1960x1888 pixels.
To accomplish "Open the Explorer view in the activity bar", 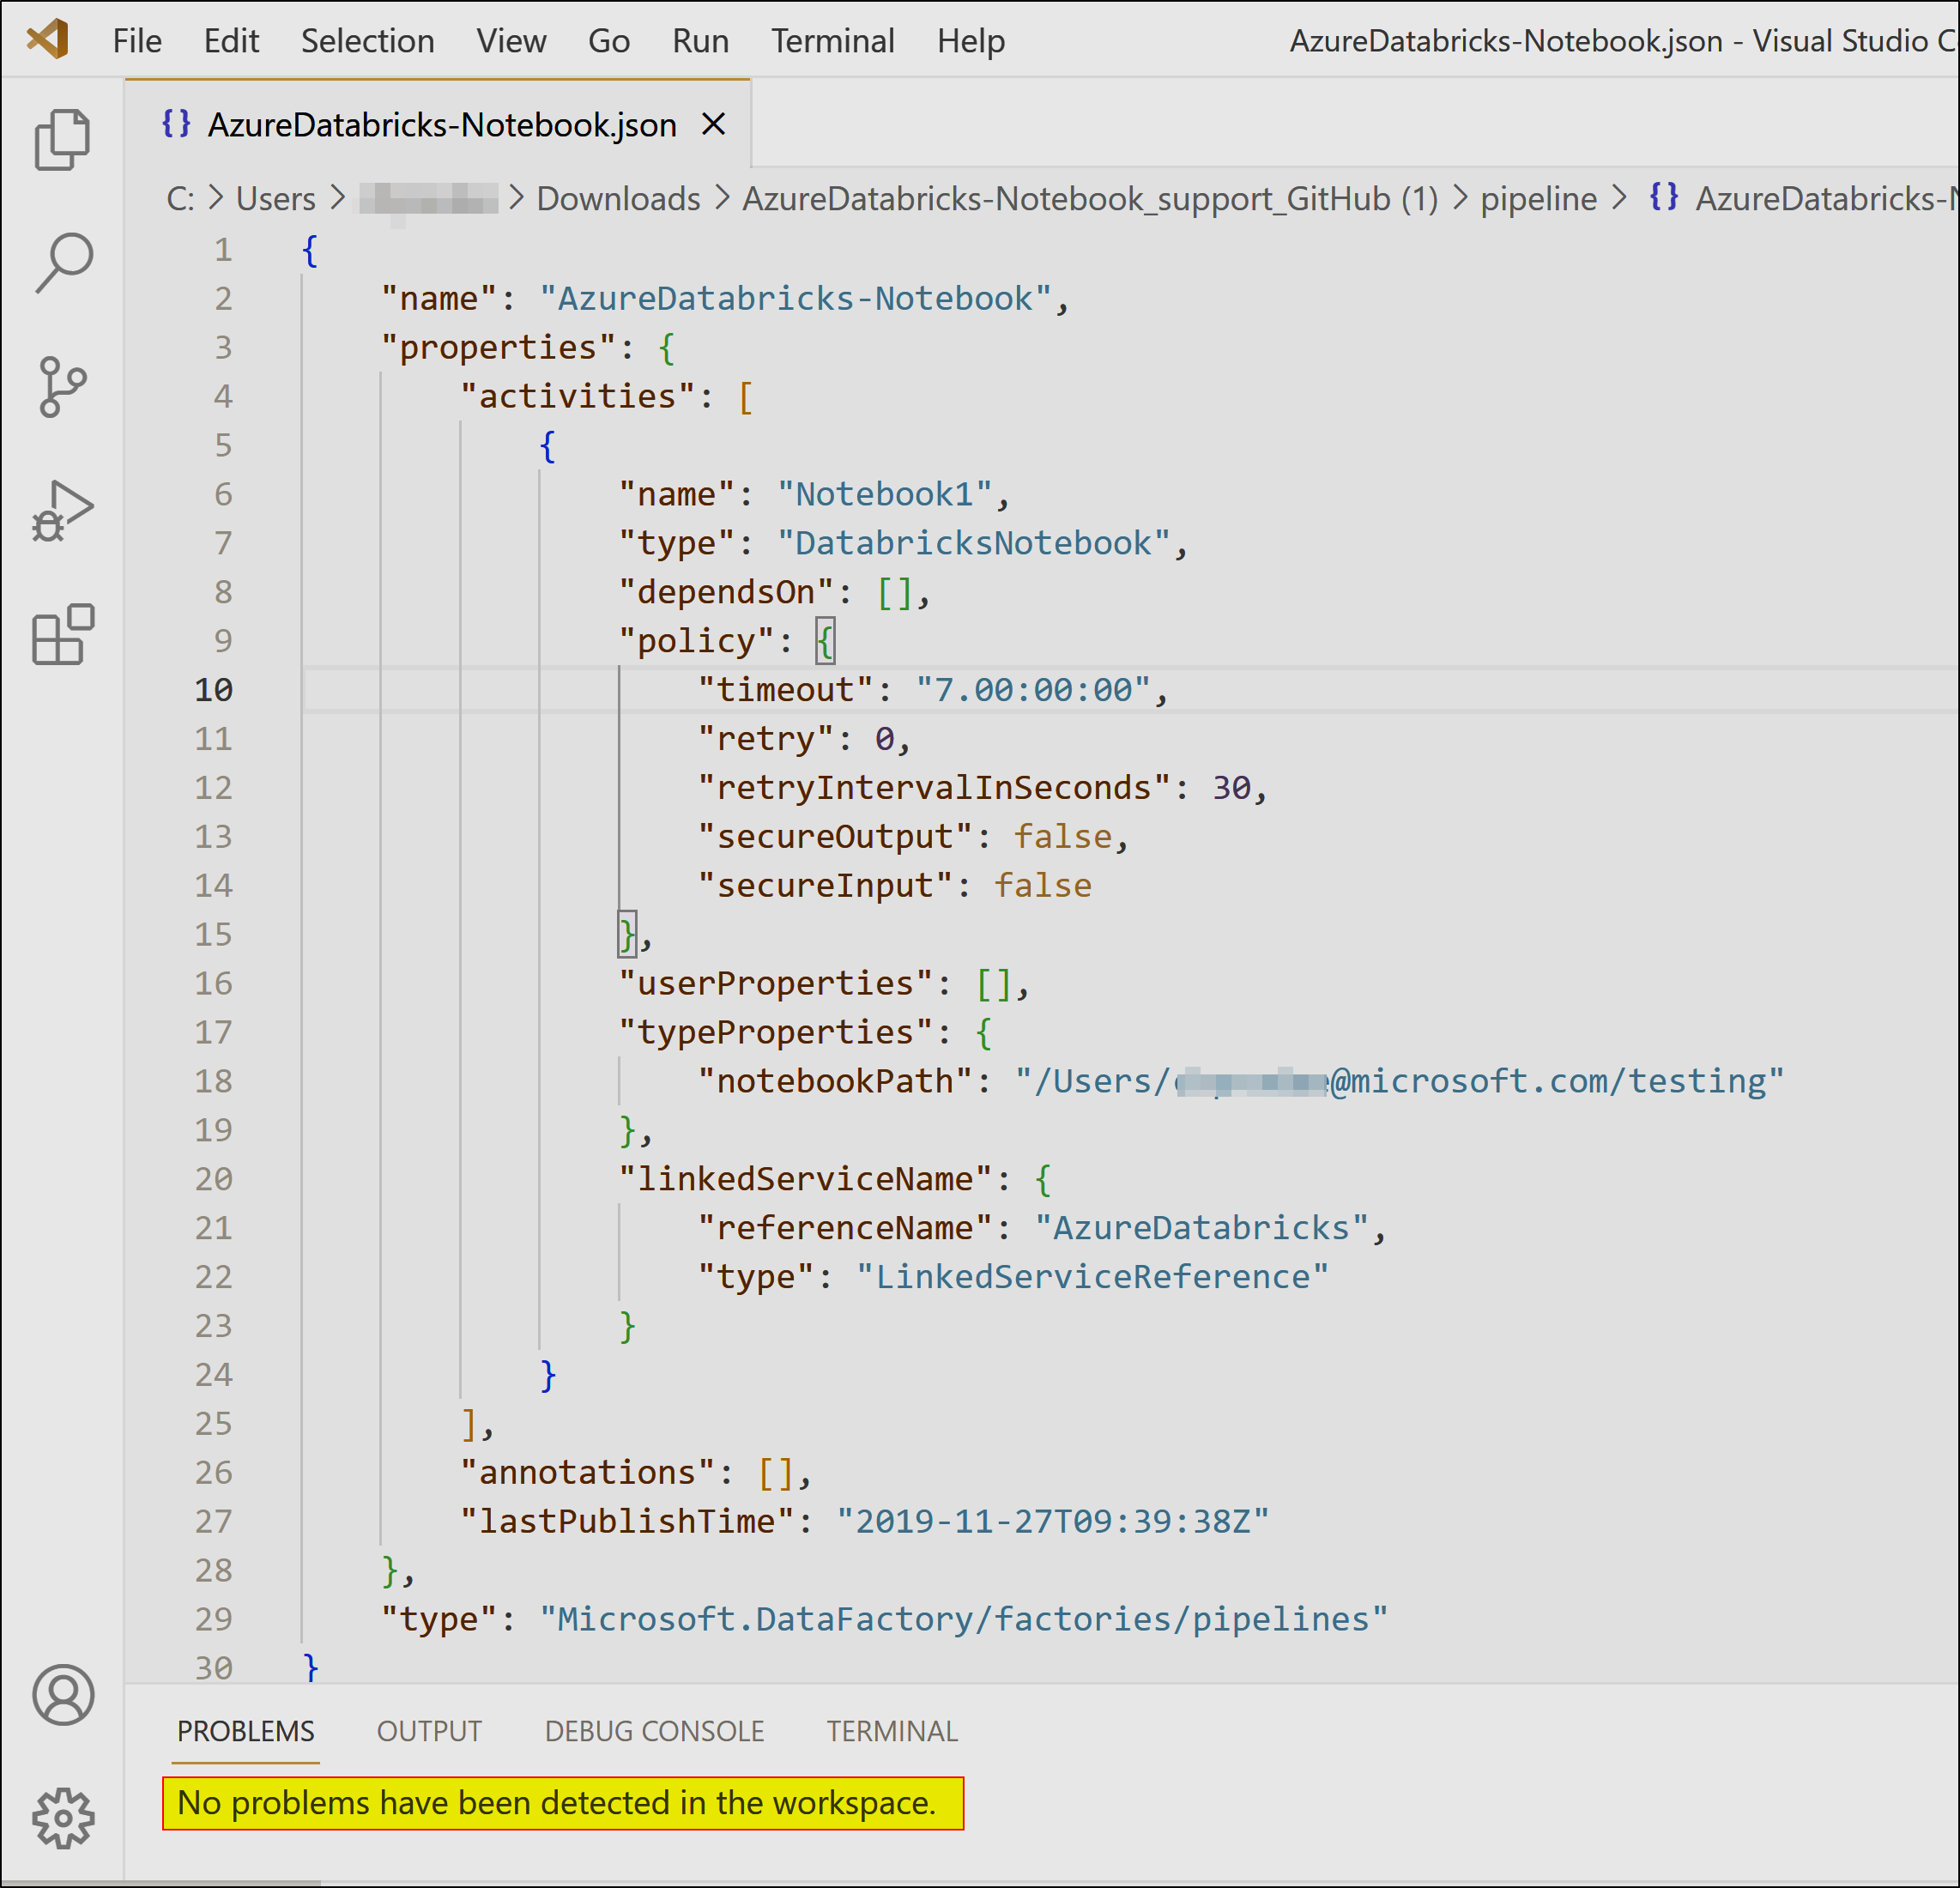I will pyautogui.click(x=62, y=138).
